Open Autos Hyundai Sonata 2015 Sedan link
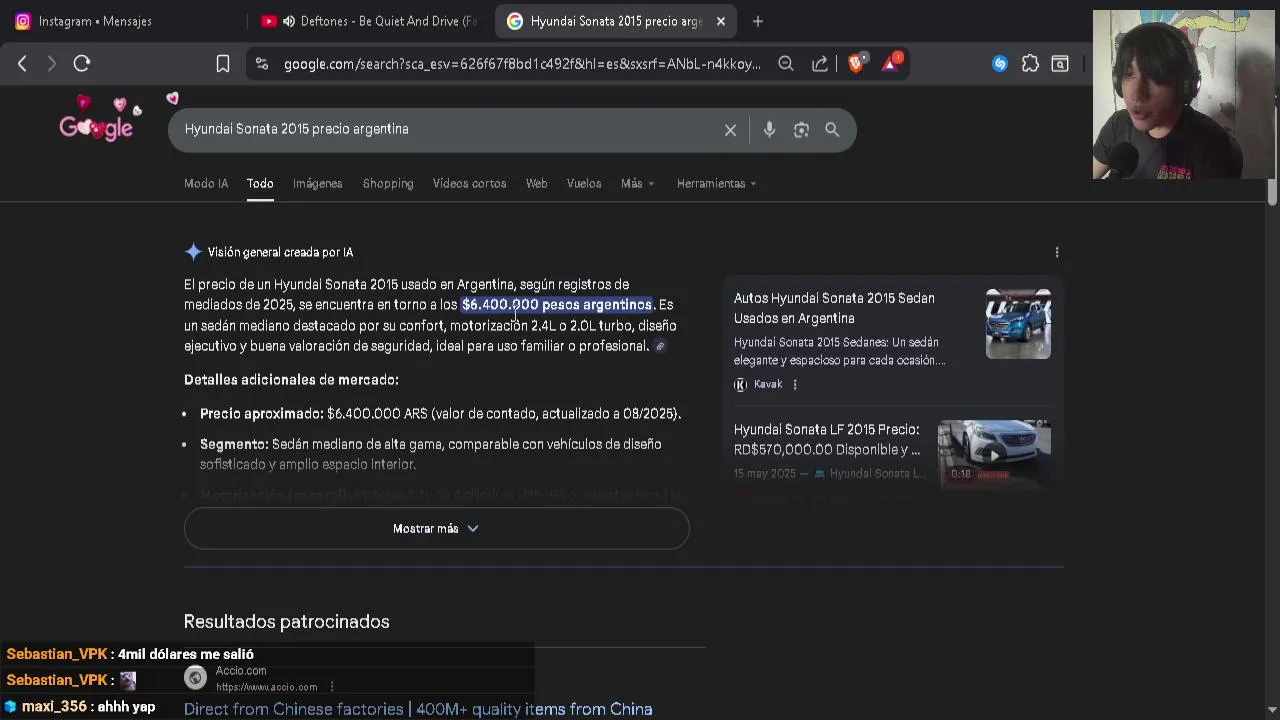 (834, 308)
